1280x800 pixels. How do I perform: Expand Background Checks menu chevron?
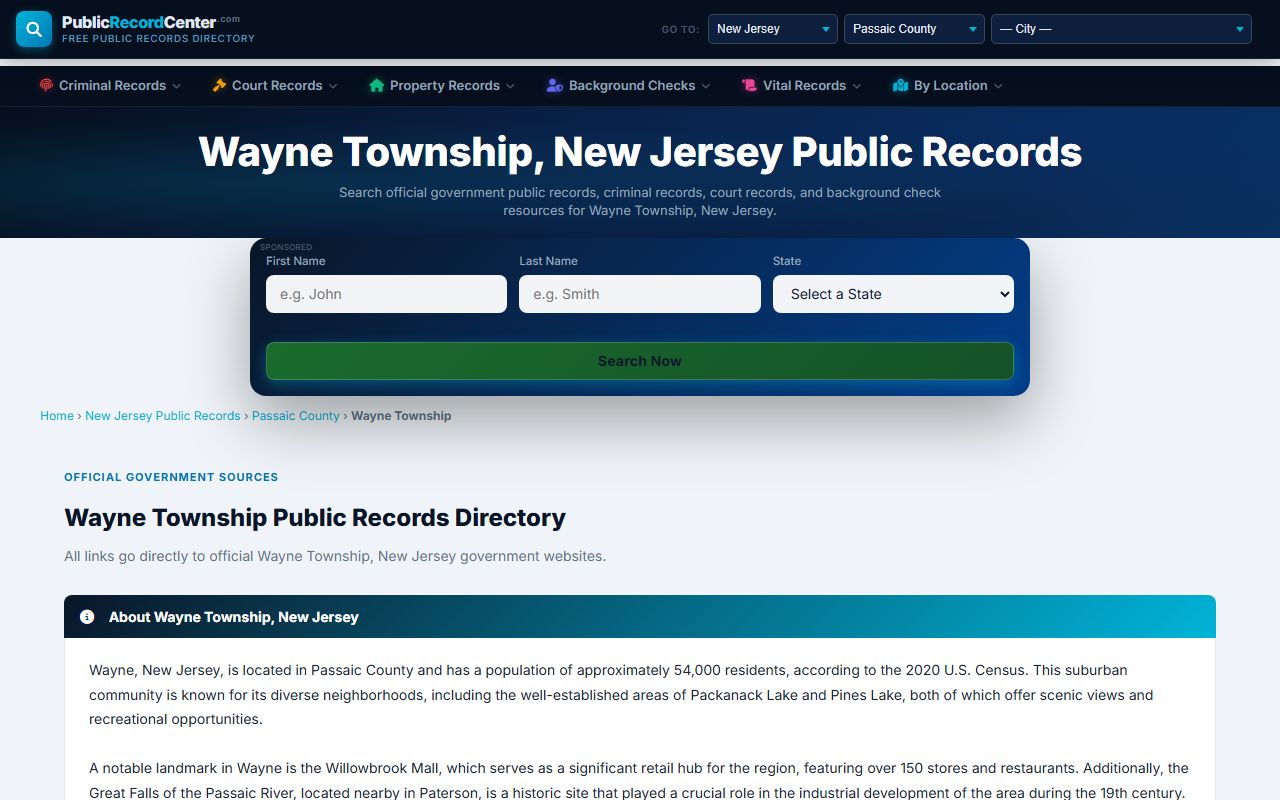click(706, 86)
